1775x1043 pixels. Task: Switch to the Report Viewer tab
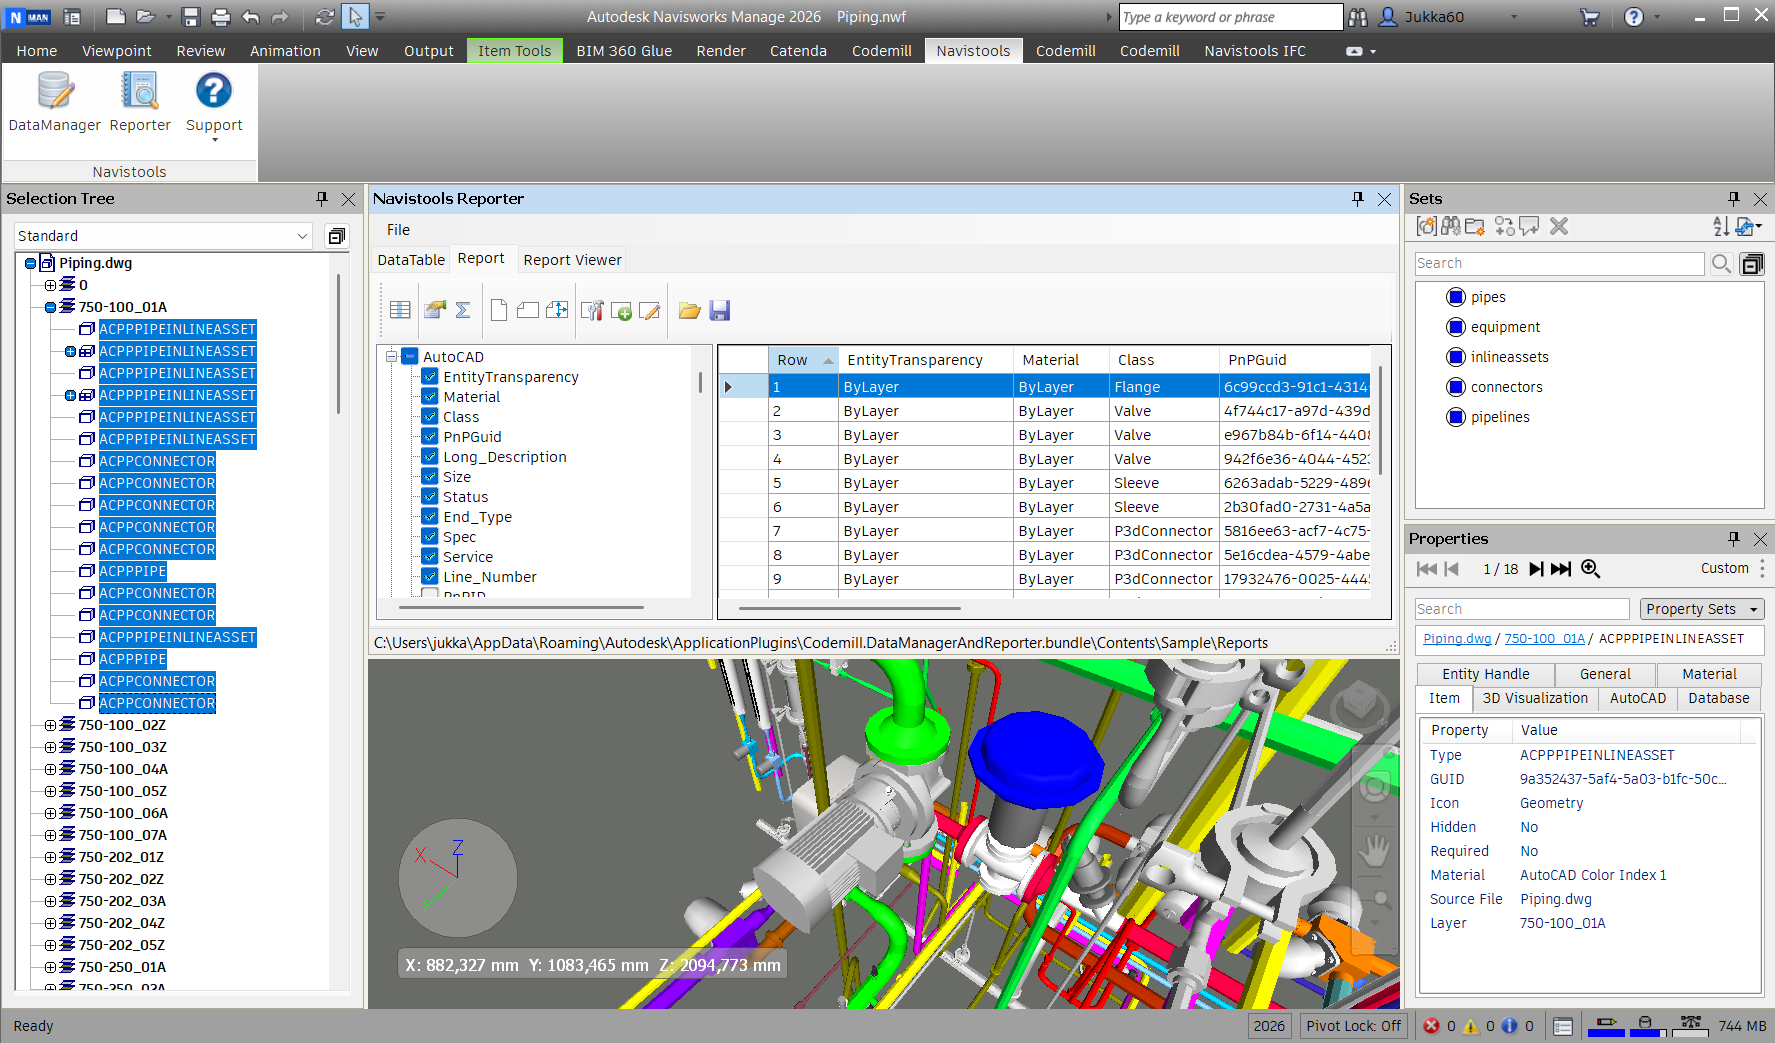point(572,260)
